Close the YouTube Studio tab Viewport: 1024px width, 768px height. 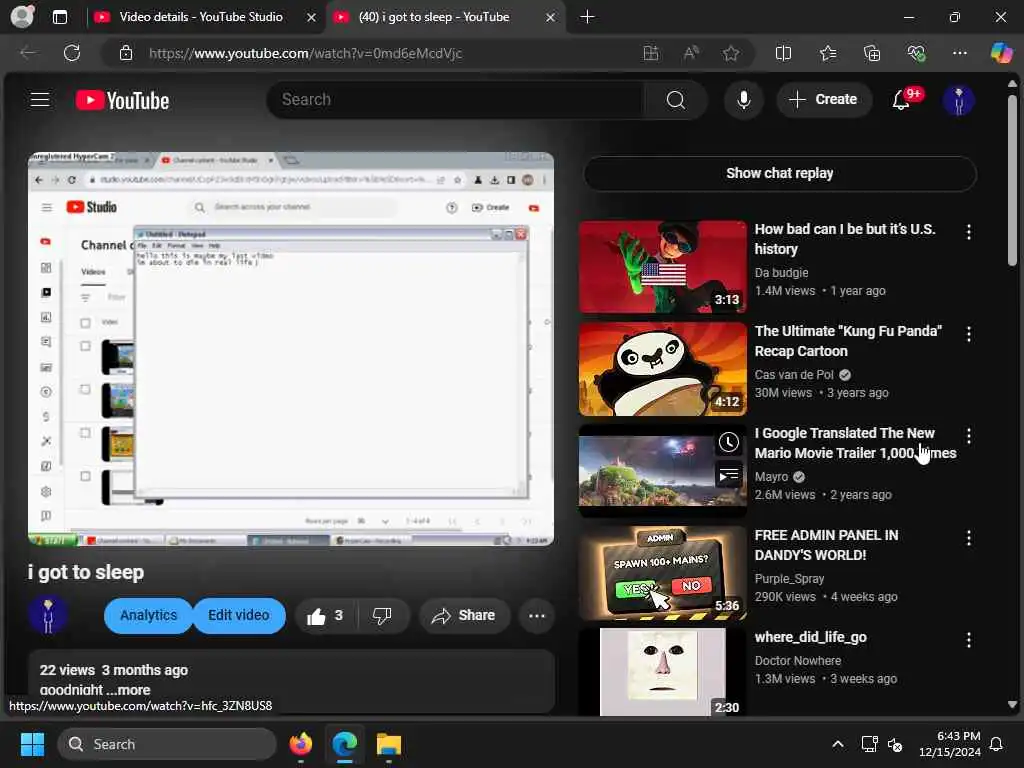tap(312, 18)
